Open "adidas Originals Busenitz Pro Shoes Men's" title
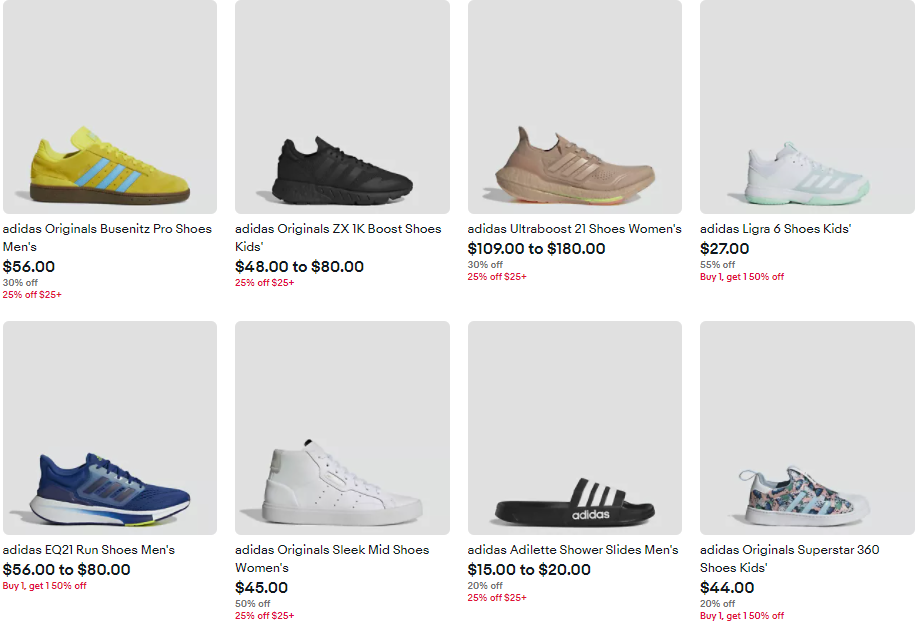 107,238
